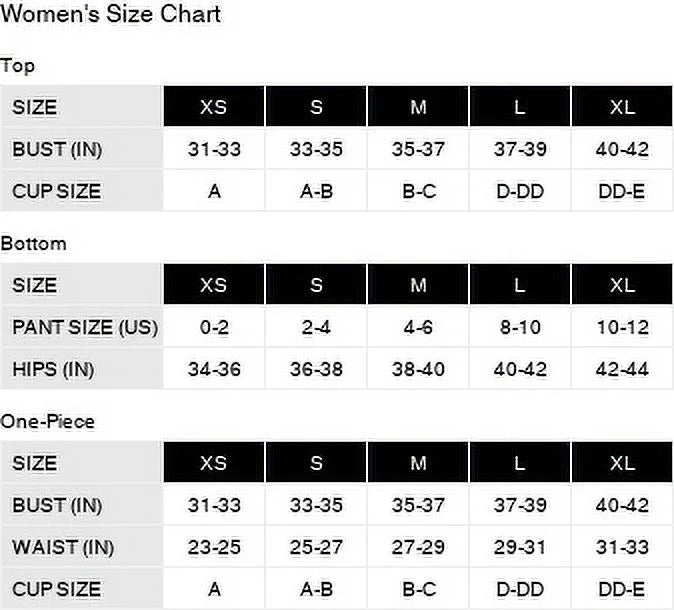Click the 8-10 pant size cell
The width and height of the screenshot is (674, 610).
(520, 327)
